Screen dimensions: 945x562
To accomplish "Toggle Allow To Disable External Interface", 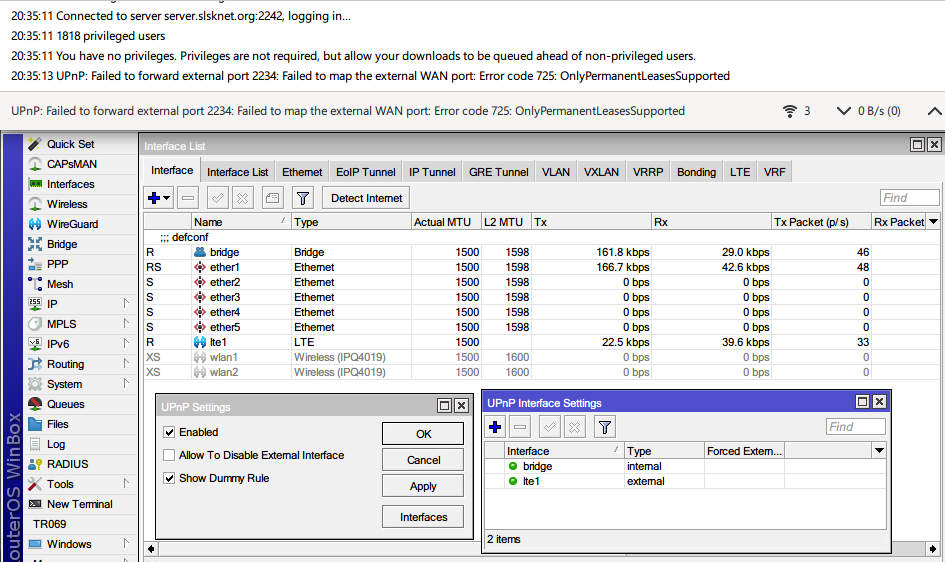I will pos(169,455).
